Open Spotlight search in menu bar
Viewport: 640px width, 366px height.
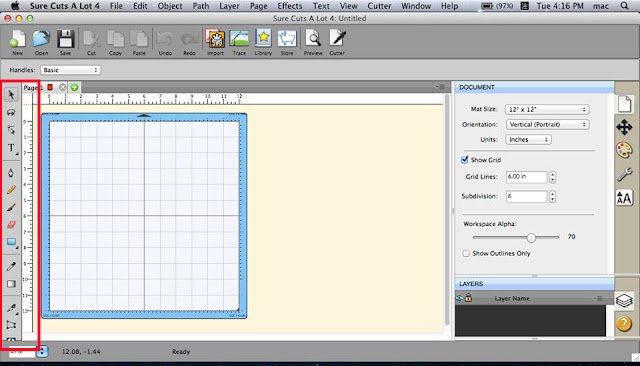click(625, 6)
